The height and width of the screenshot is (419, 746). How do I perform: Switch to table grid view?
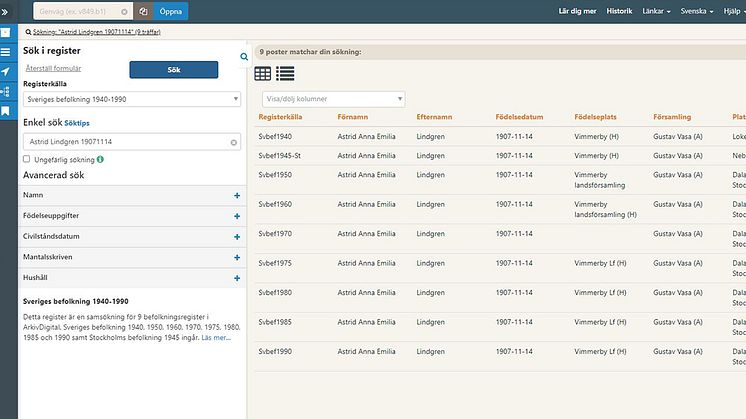pos(263,74)
